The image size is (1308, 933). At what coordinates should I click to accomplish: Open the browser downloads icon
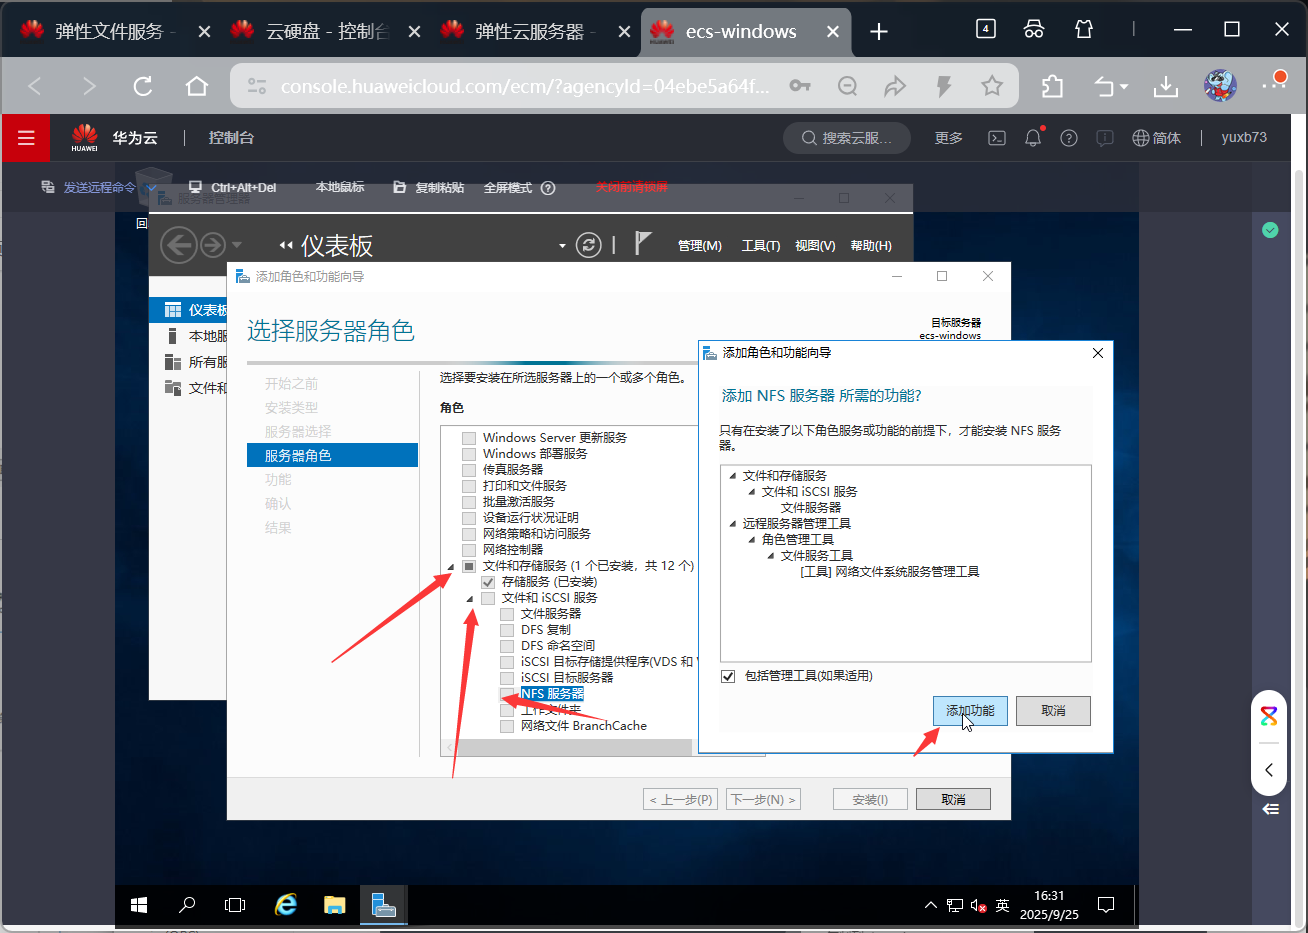(x=1166, y=86)
